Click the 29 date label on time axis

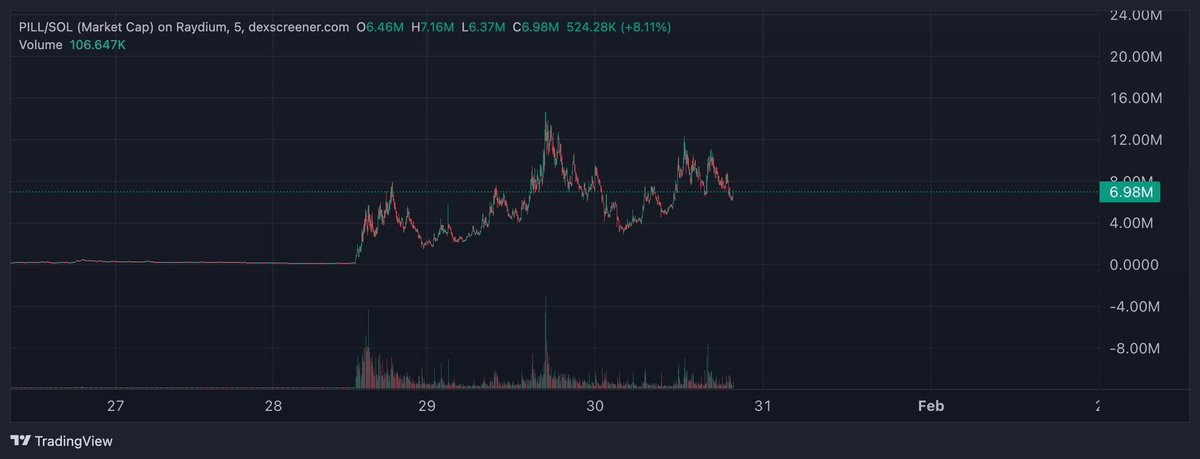427,406
